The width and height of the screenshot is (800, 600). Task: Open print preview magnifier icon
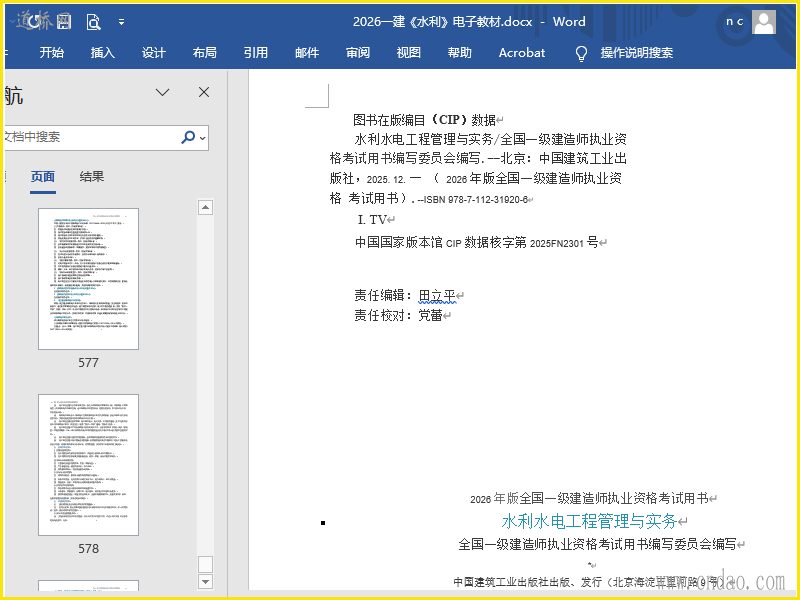click(x=93, y=21)
